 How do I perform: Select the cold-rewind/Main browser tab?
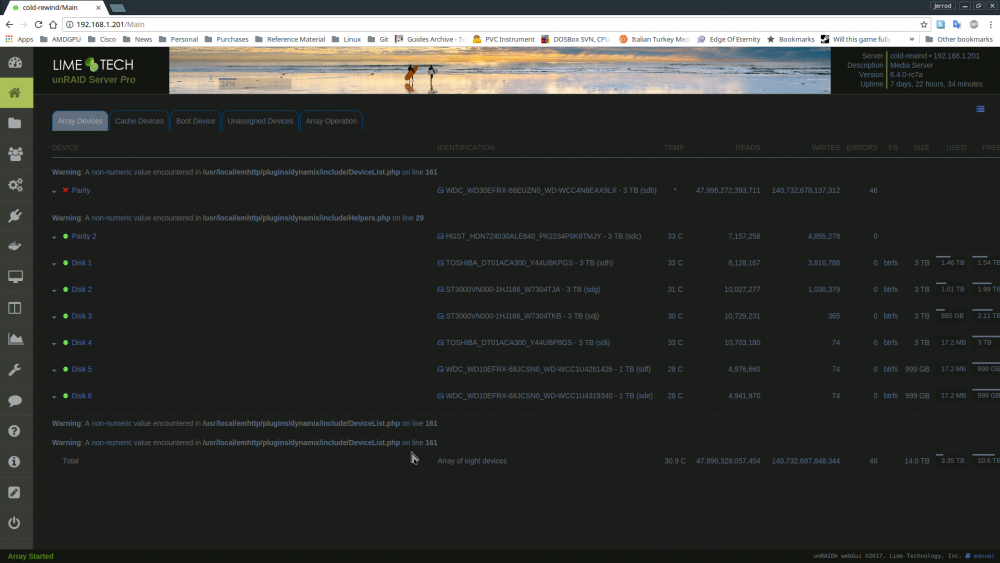click(x=54, y=8)
